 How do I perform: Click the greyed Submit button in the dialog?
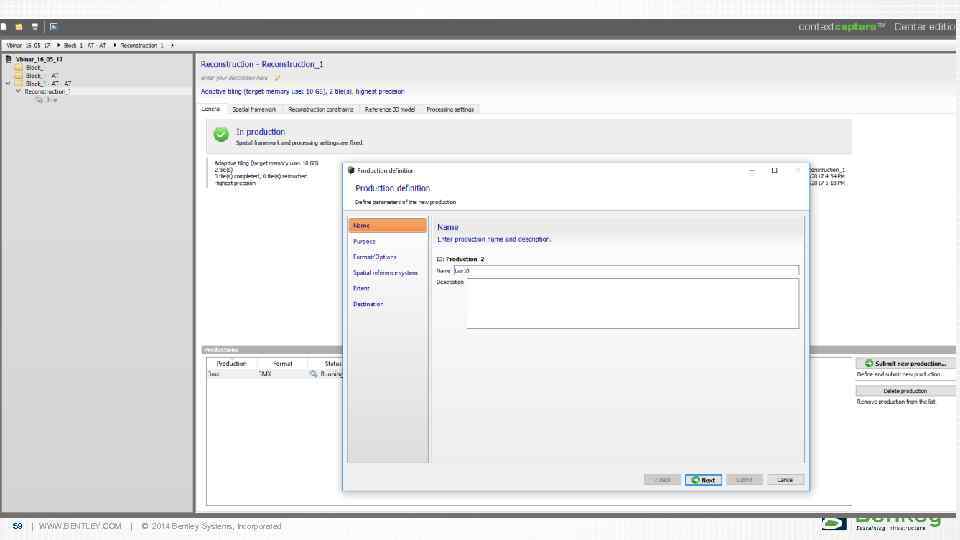tap(744, 480)
